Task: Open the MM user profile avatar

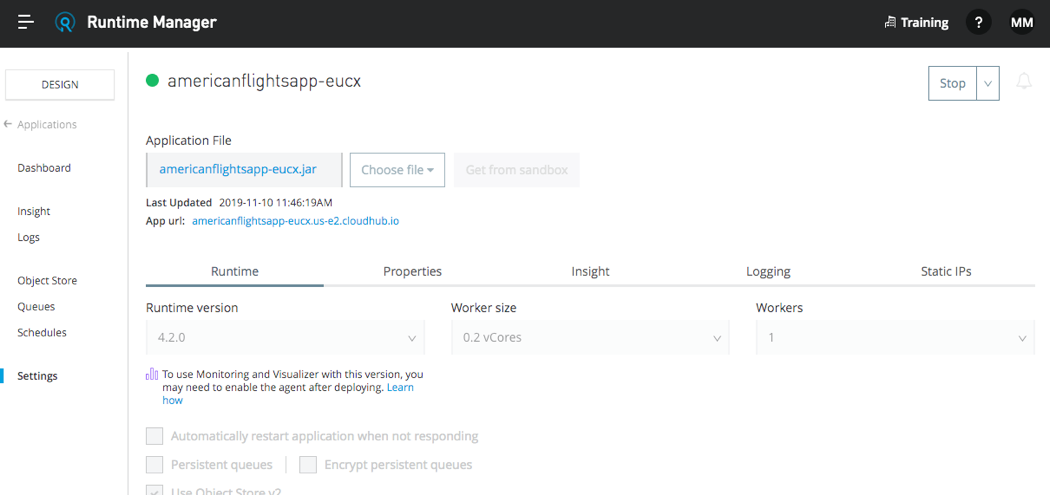Action: pos(1022,23)
